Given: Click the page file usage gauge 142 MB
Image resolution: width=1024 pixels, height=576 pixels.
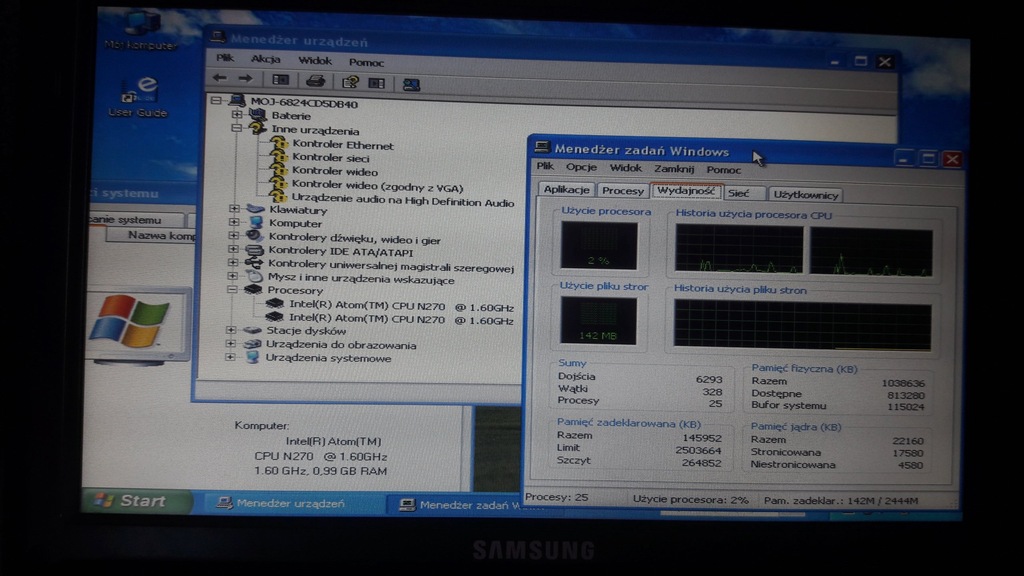Looking at the screenshot, I should (x=598, y=321).
